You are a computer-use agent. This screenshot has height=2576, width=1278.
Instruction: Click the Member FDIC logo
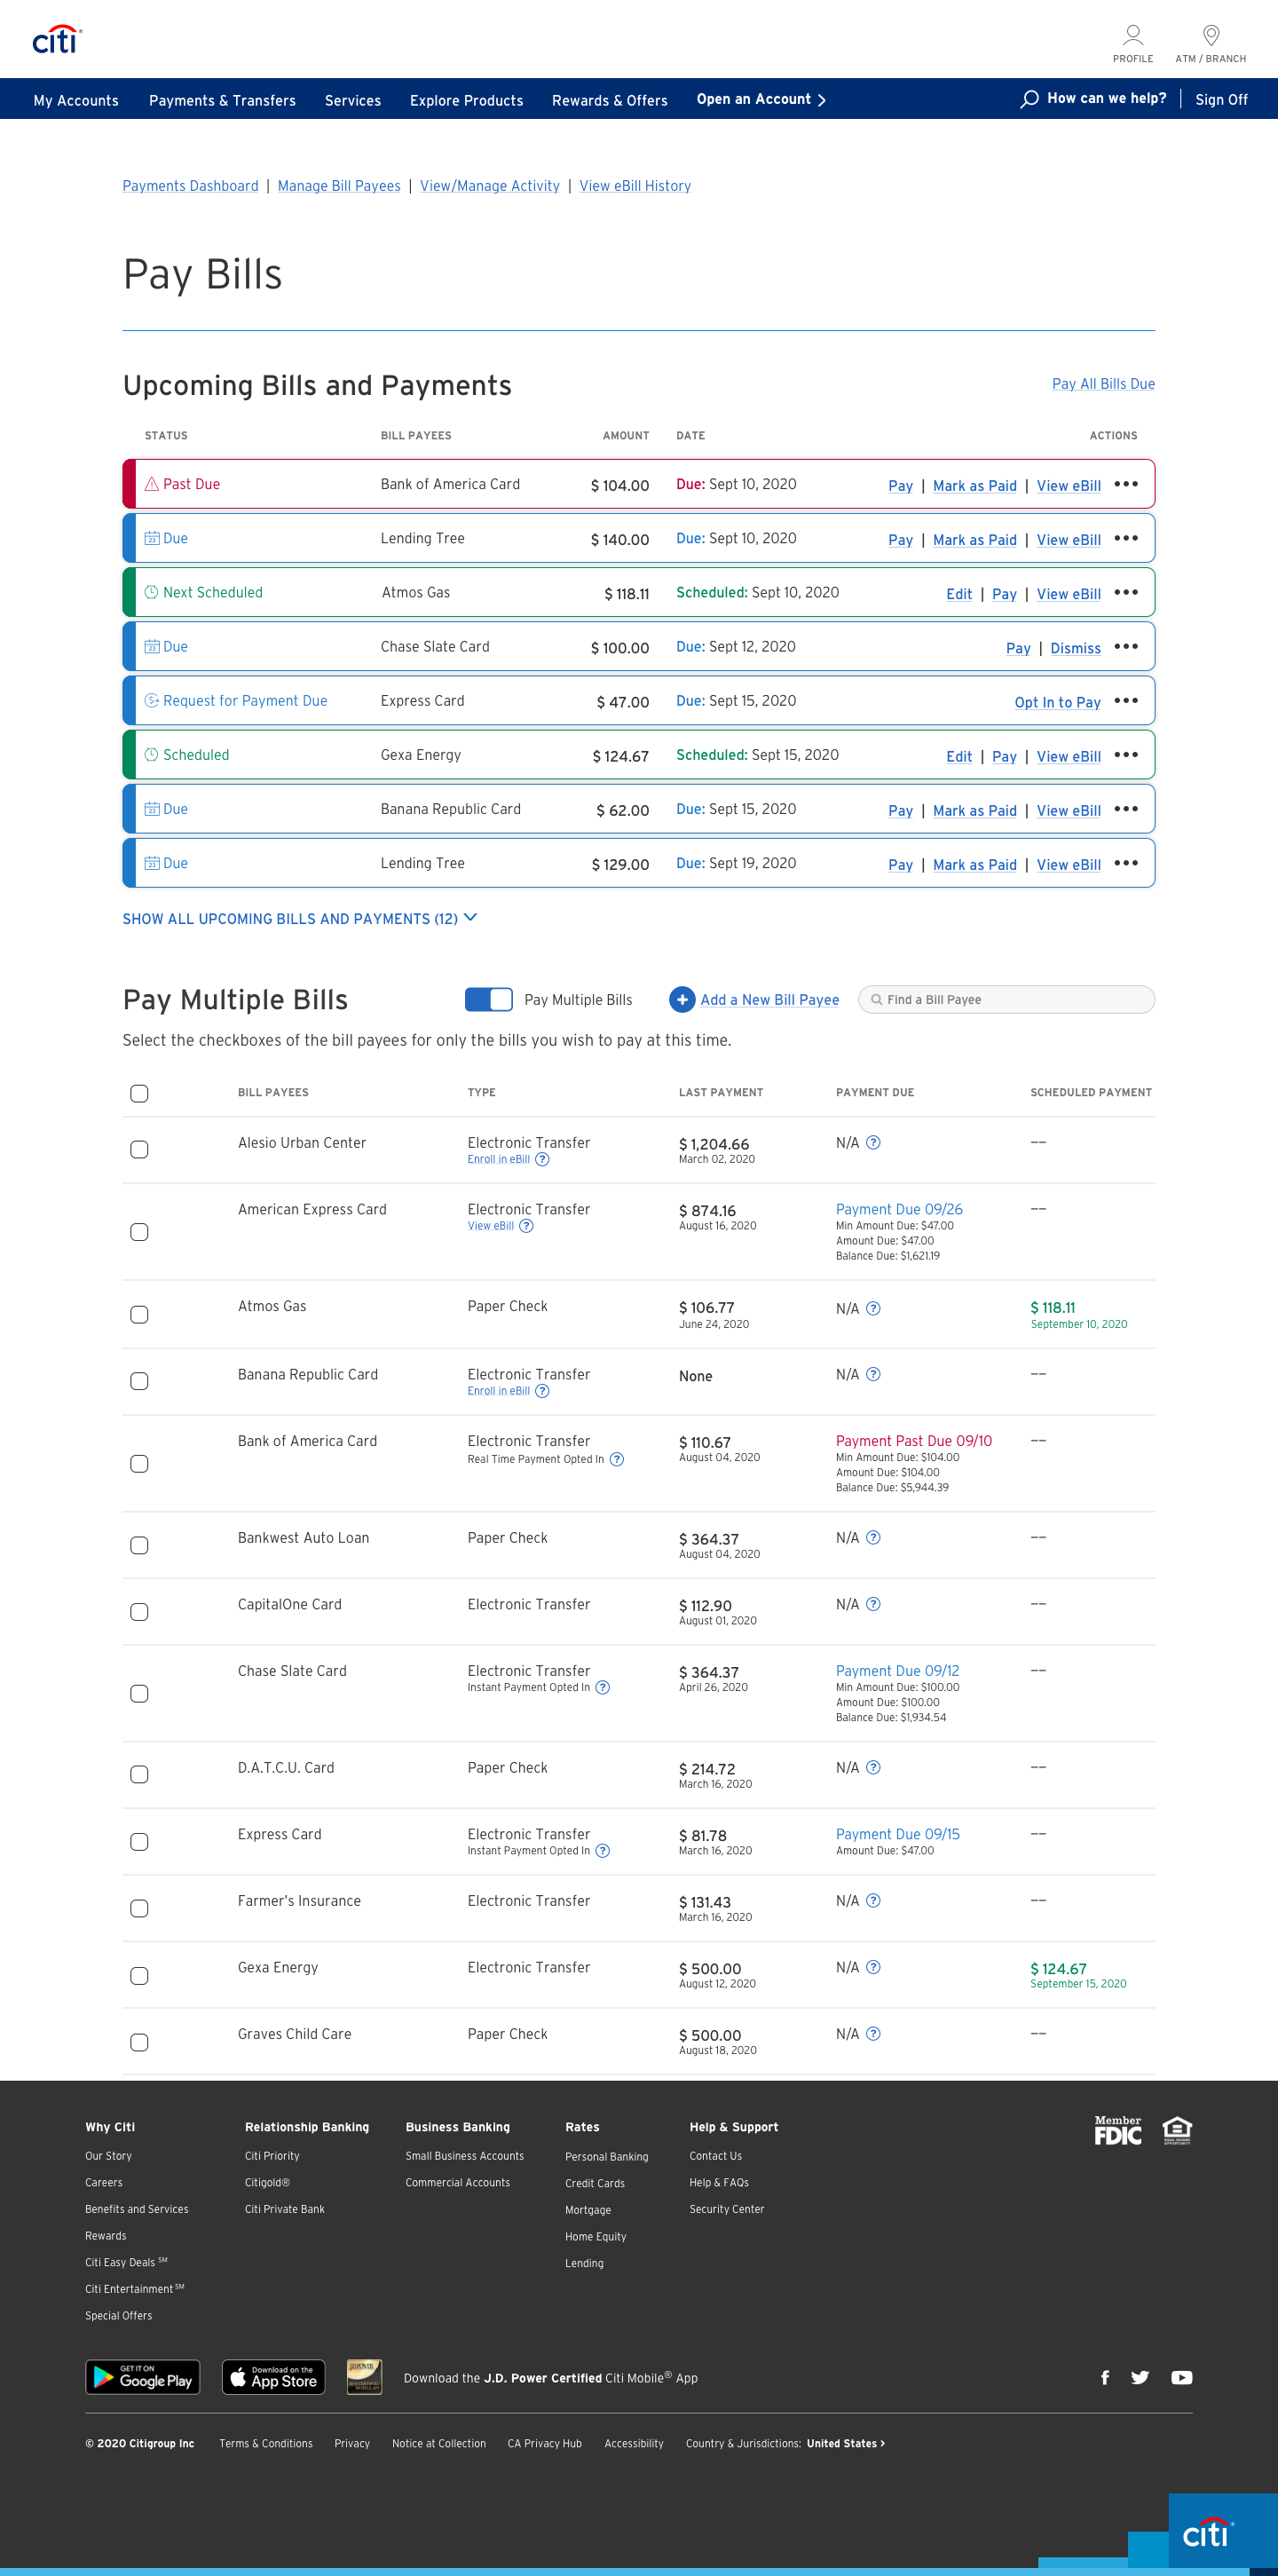tap(1118, 2130)
